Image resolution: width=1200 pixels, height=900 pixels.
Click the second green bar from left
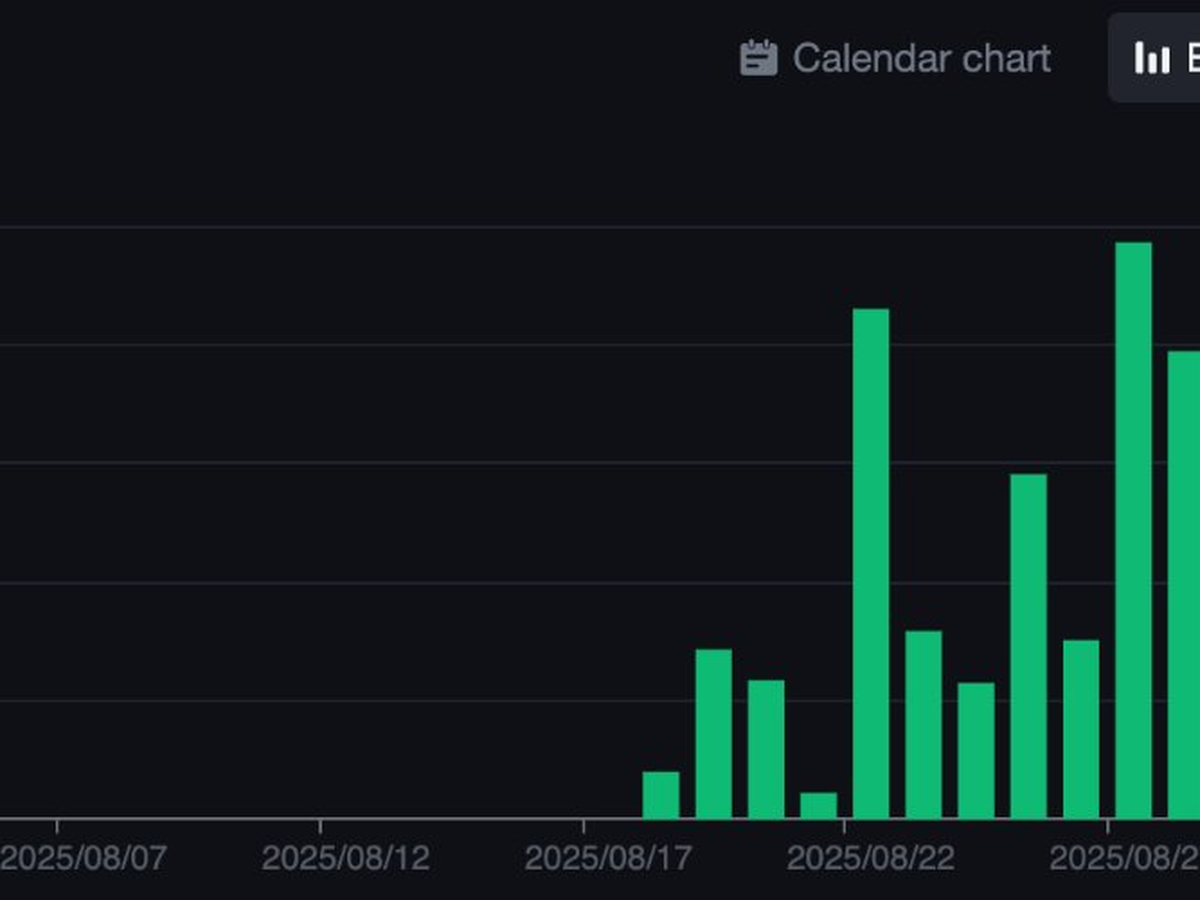[x=713, y=734]
